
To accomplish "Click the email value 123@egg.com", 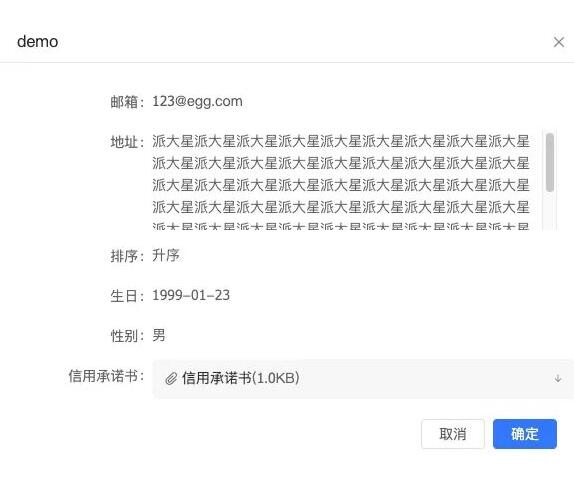I will tap(197, 101).
